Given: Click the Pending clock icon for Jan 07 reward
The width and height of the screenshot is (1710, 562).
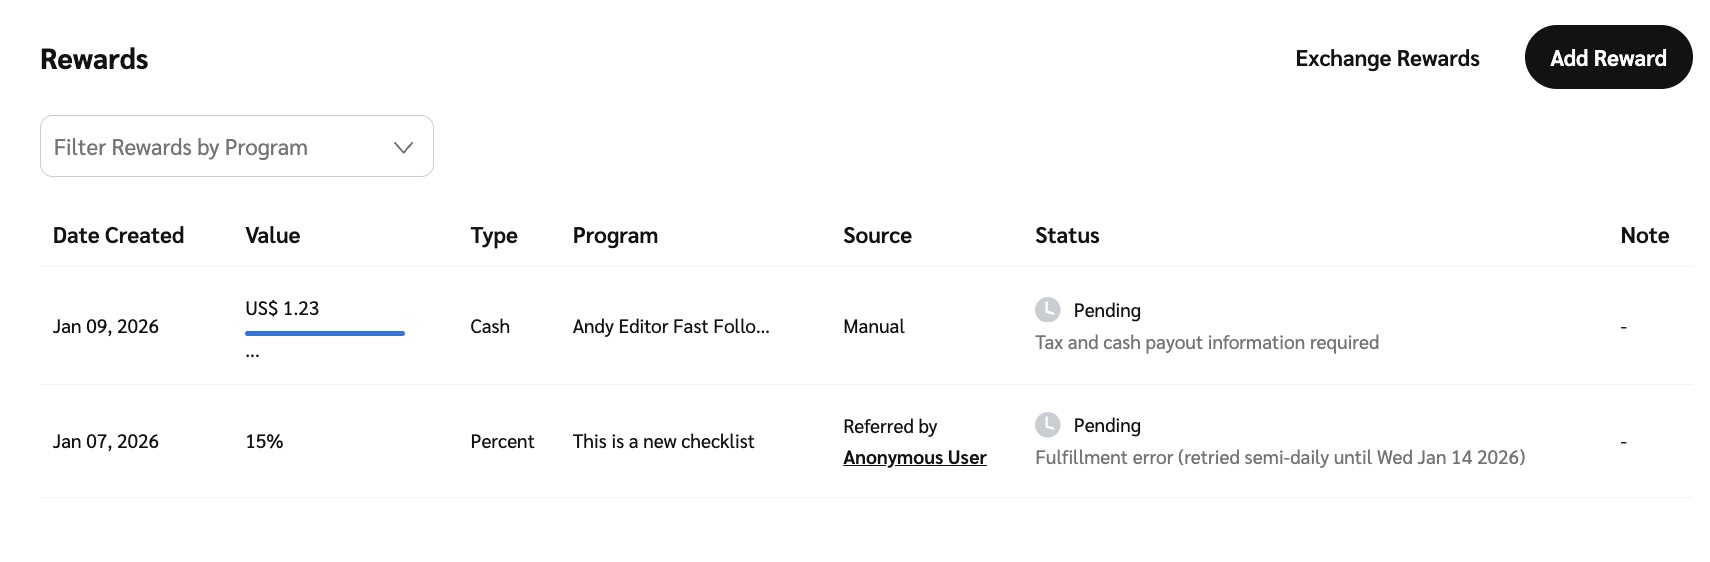Looking at the screenshot, I should point(1047,425).
